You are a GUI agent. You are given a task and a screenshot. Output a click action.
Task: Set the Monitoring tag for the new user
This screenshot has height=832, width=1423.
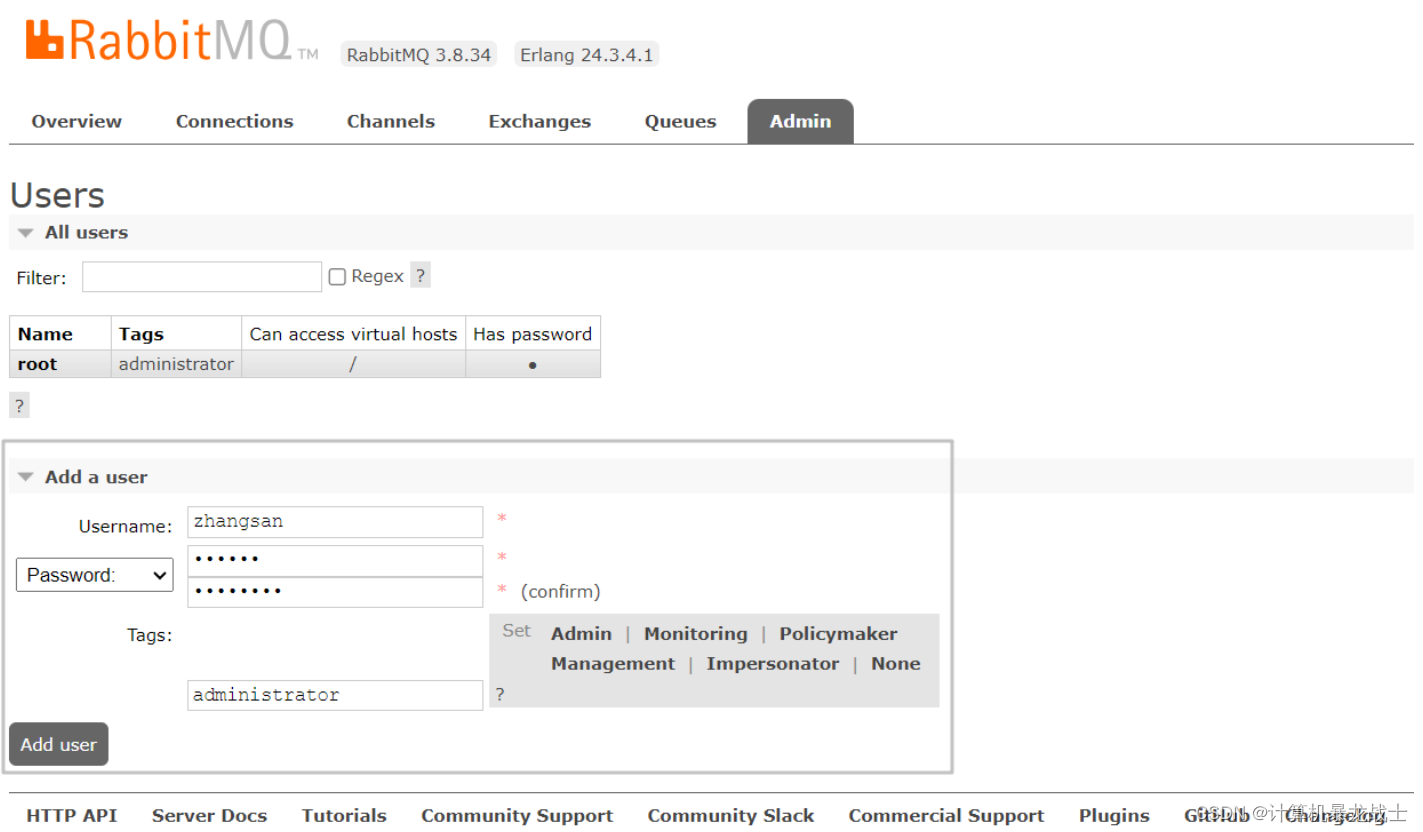(695, 632)
